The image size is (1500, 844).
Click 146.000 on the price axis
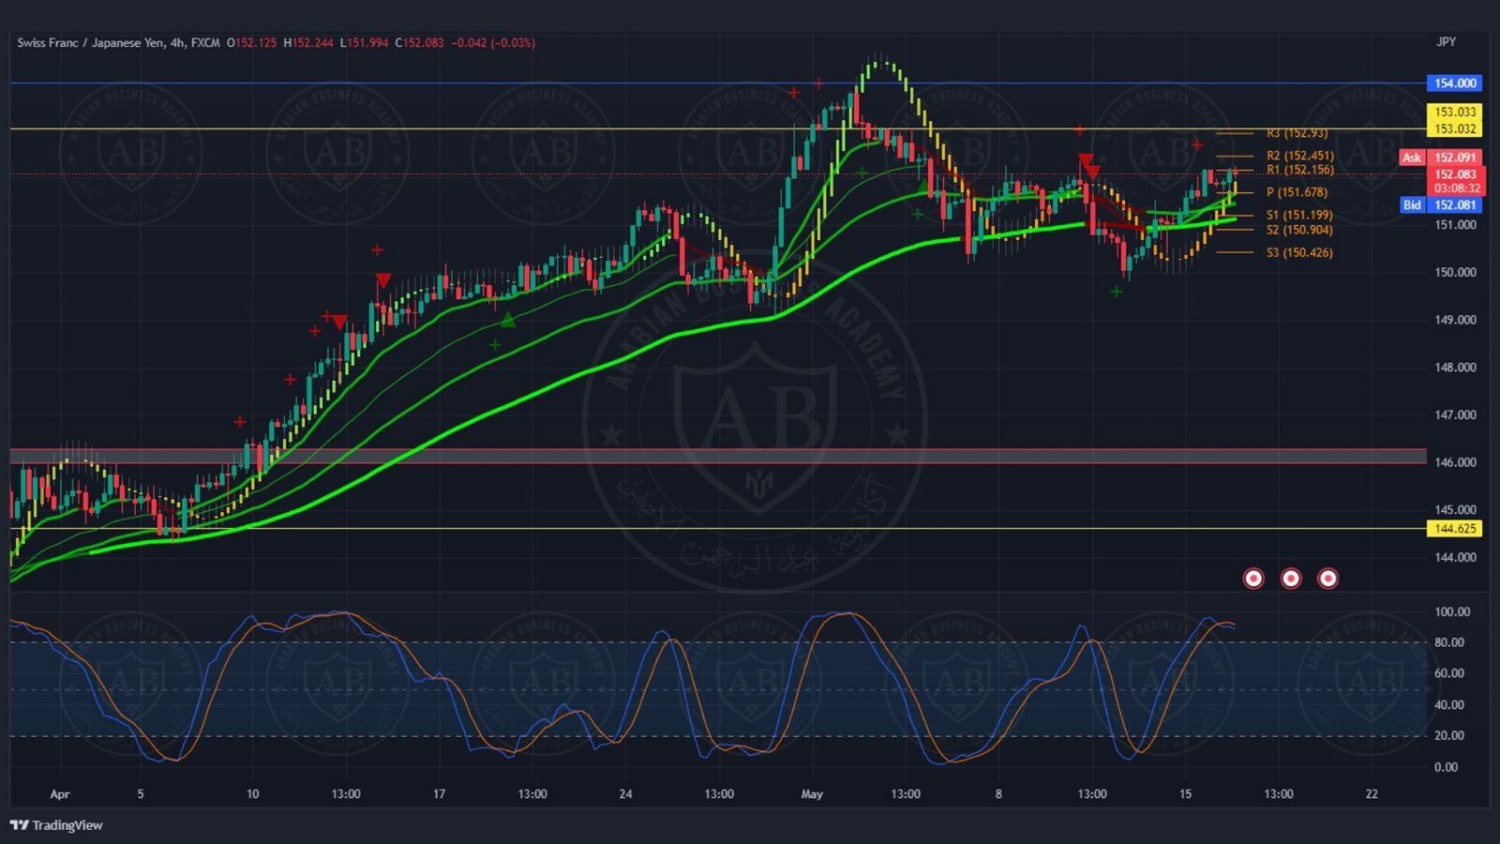[1455, 462]
